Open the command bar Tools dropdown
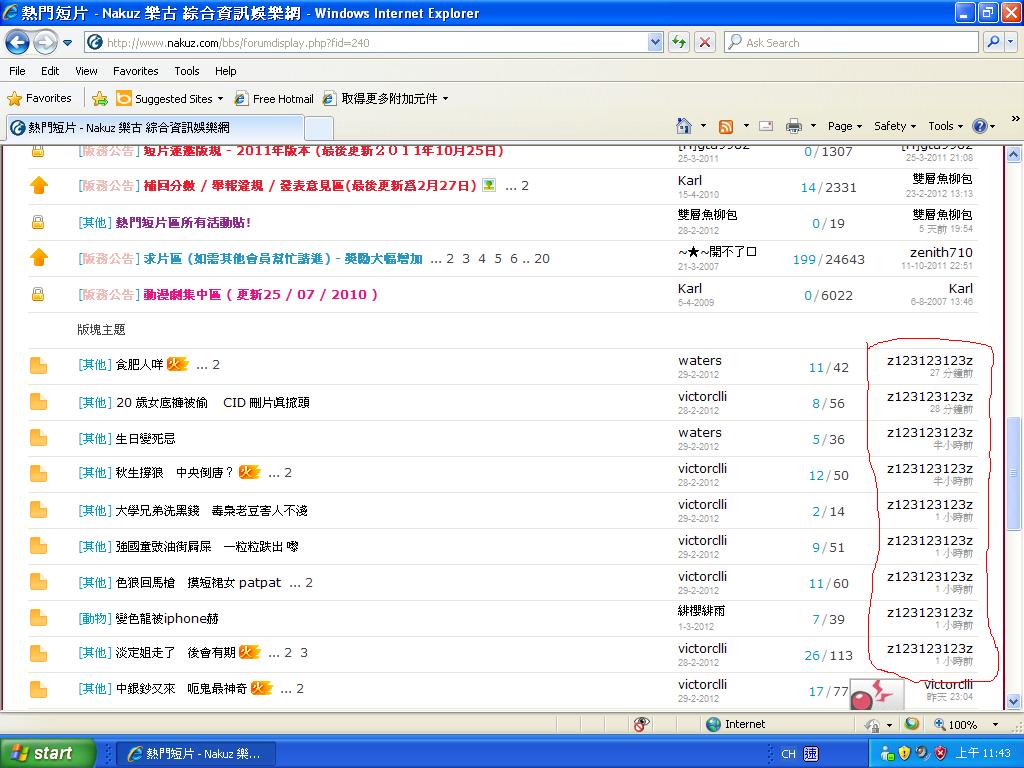This screenshot has width=1024, height=768. point(946,126)
